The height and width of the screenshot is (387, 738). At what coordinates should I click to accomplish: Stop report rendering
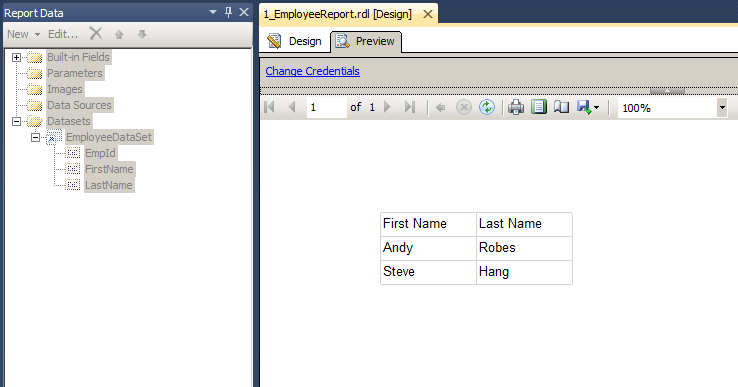[x=464, y=107]
